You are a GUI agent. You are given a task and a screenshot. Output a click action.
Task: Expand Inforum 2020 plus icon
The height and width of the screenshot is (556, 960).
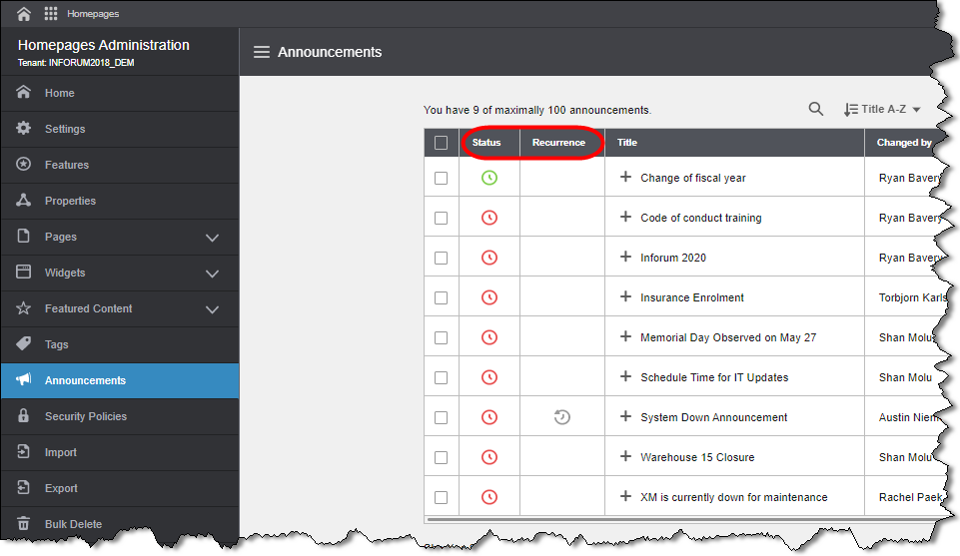pyautogui.click(x=625, y=257)
